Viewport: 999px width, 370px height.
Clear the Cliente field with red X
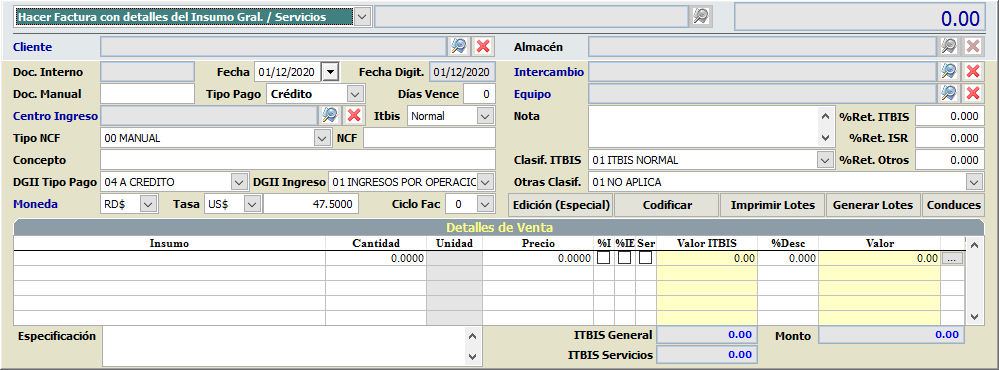[x=484, y=46]
